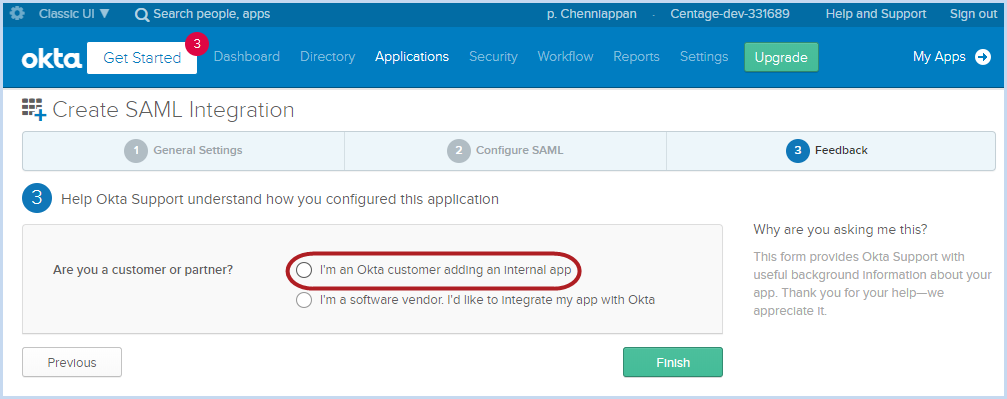The height and width of the screenshot is (399, 1007).
Task: Go to General Settings step tab
Action: coord(184,151)
